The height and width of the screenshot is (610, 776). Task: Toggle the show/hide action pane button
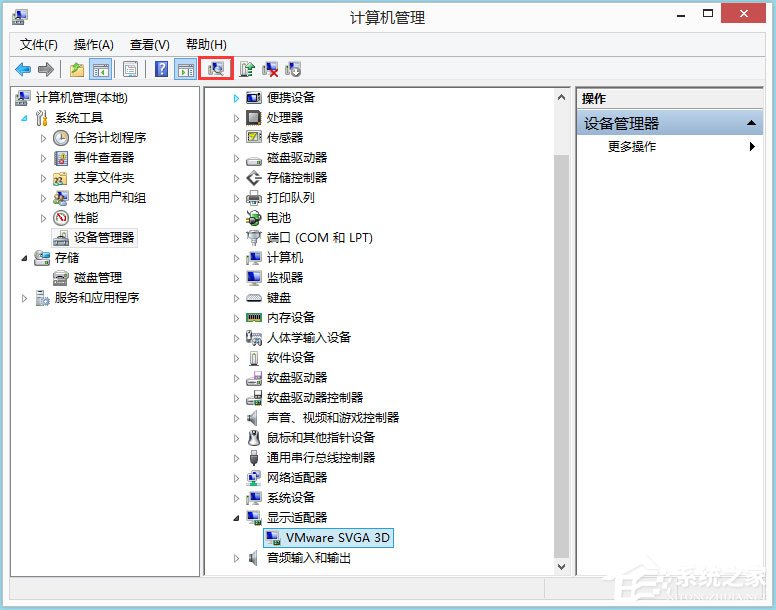(185, 69)
